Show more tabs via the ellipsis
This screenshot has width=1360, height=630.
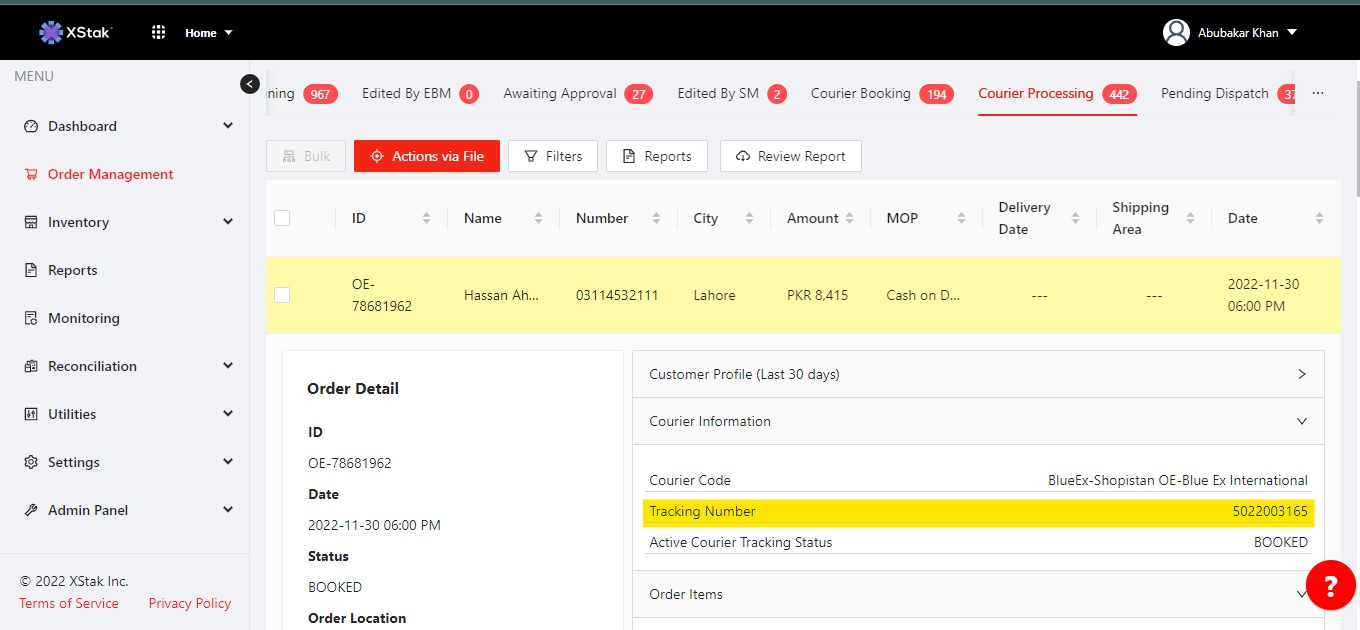[x=1317, y=93]
